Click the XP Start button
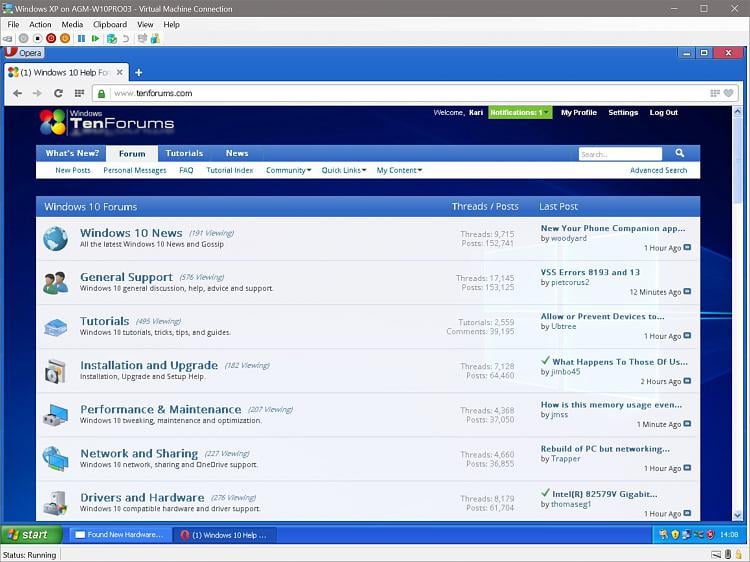 pyautogui.click(x=32, y=535)
